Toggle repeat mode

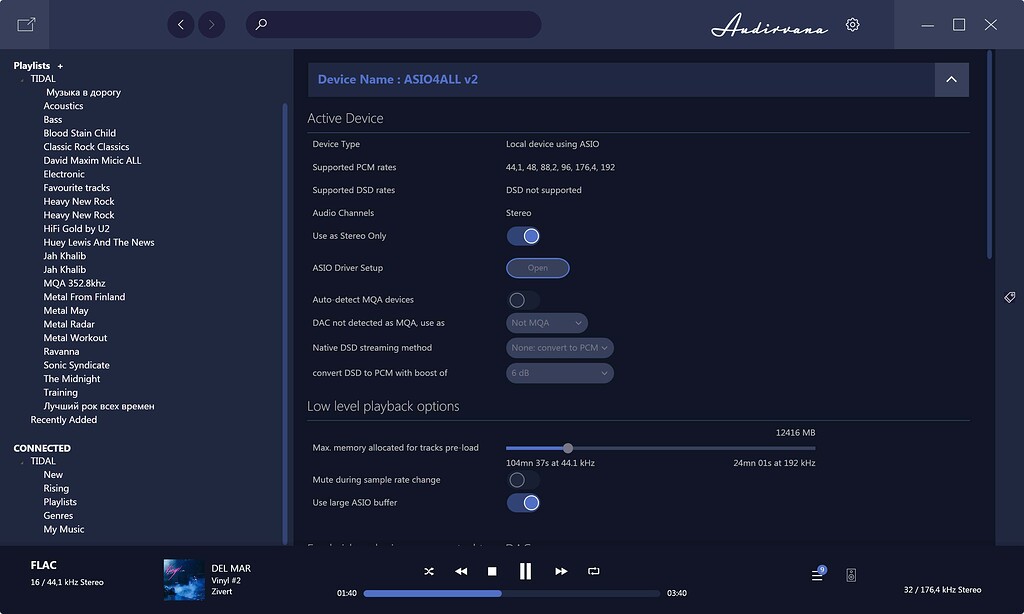(x=594, y=571)
